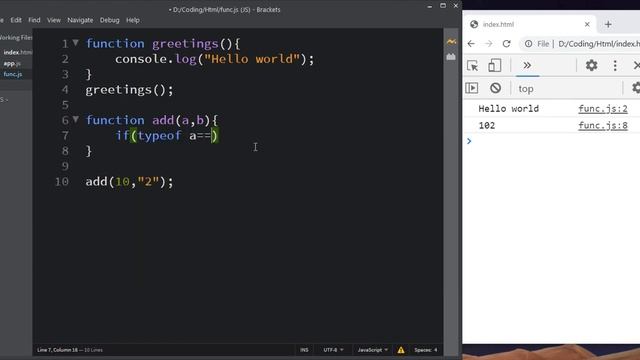Open JavaScript language mode dropdown
The height and width of the screenshot is (360, 640).
(372, 350)
